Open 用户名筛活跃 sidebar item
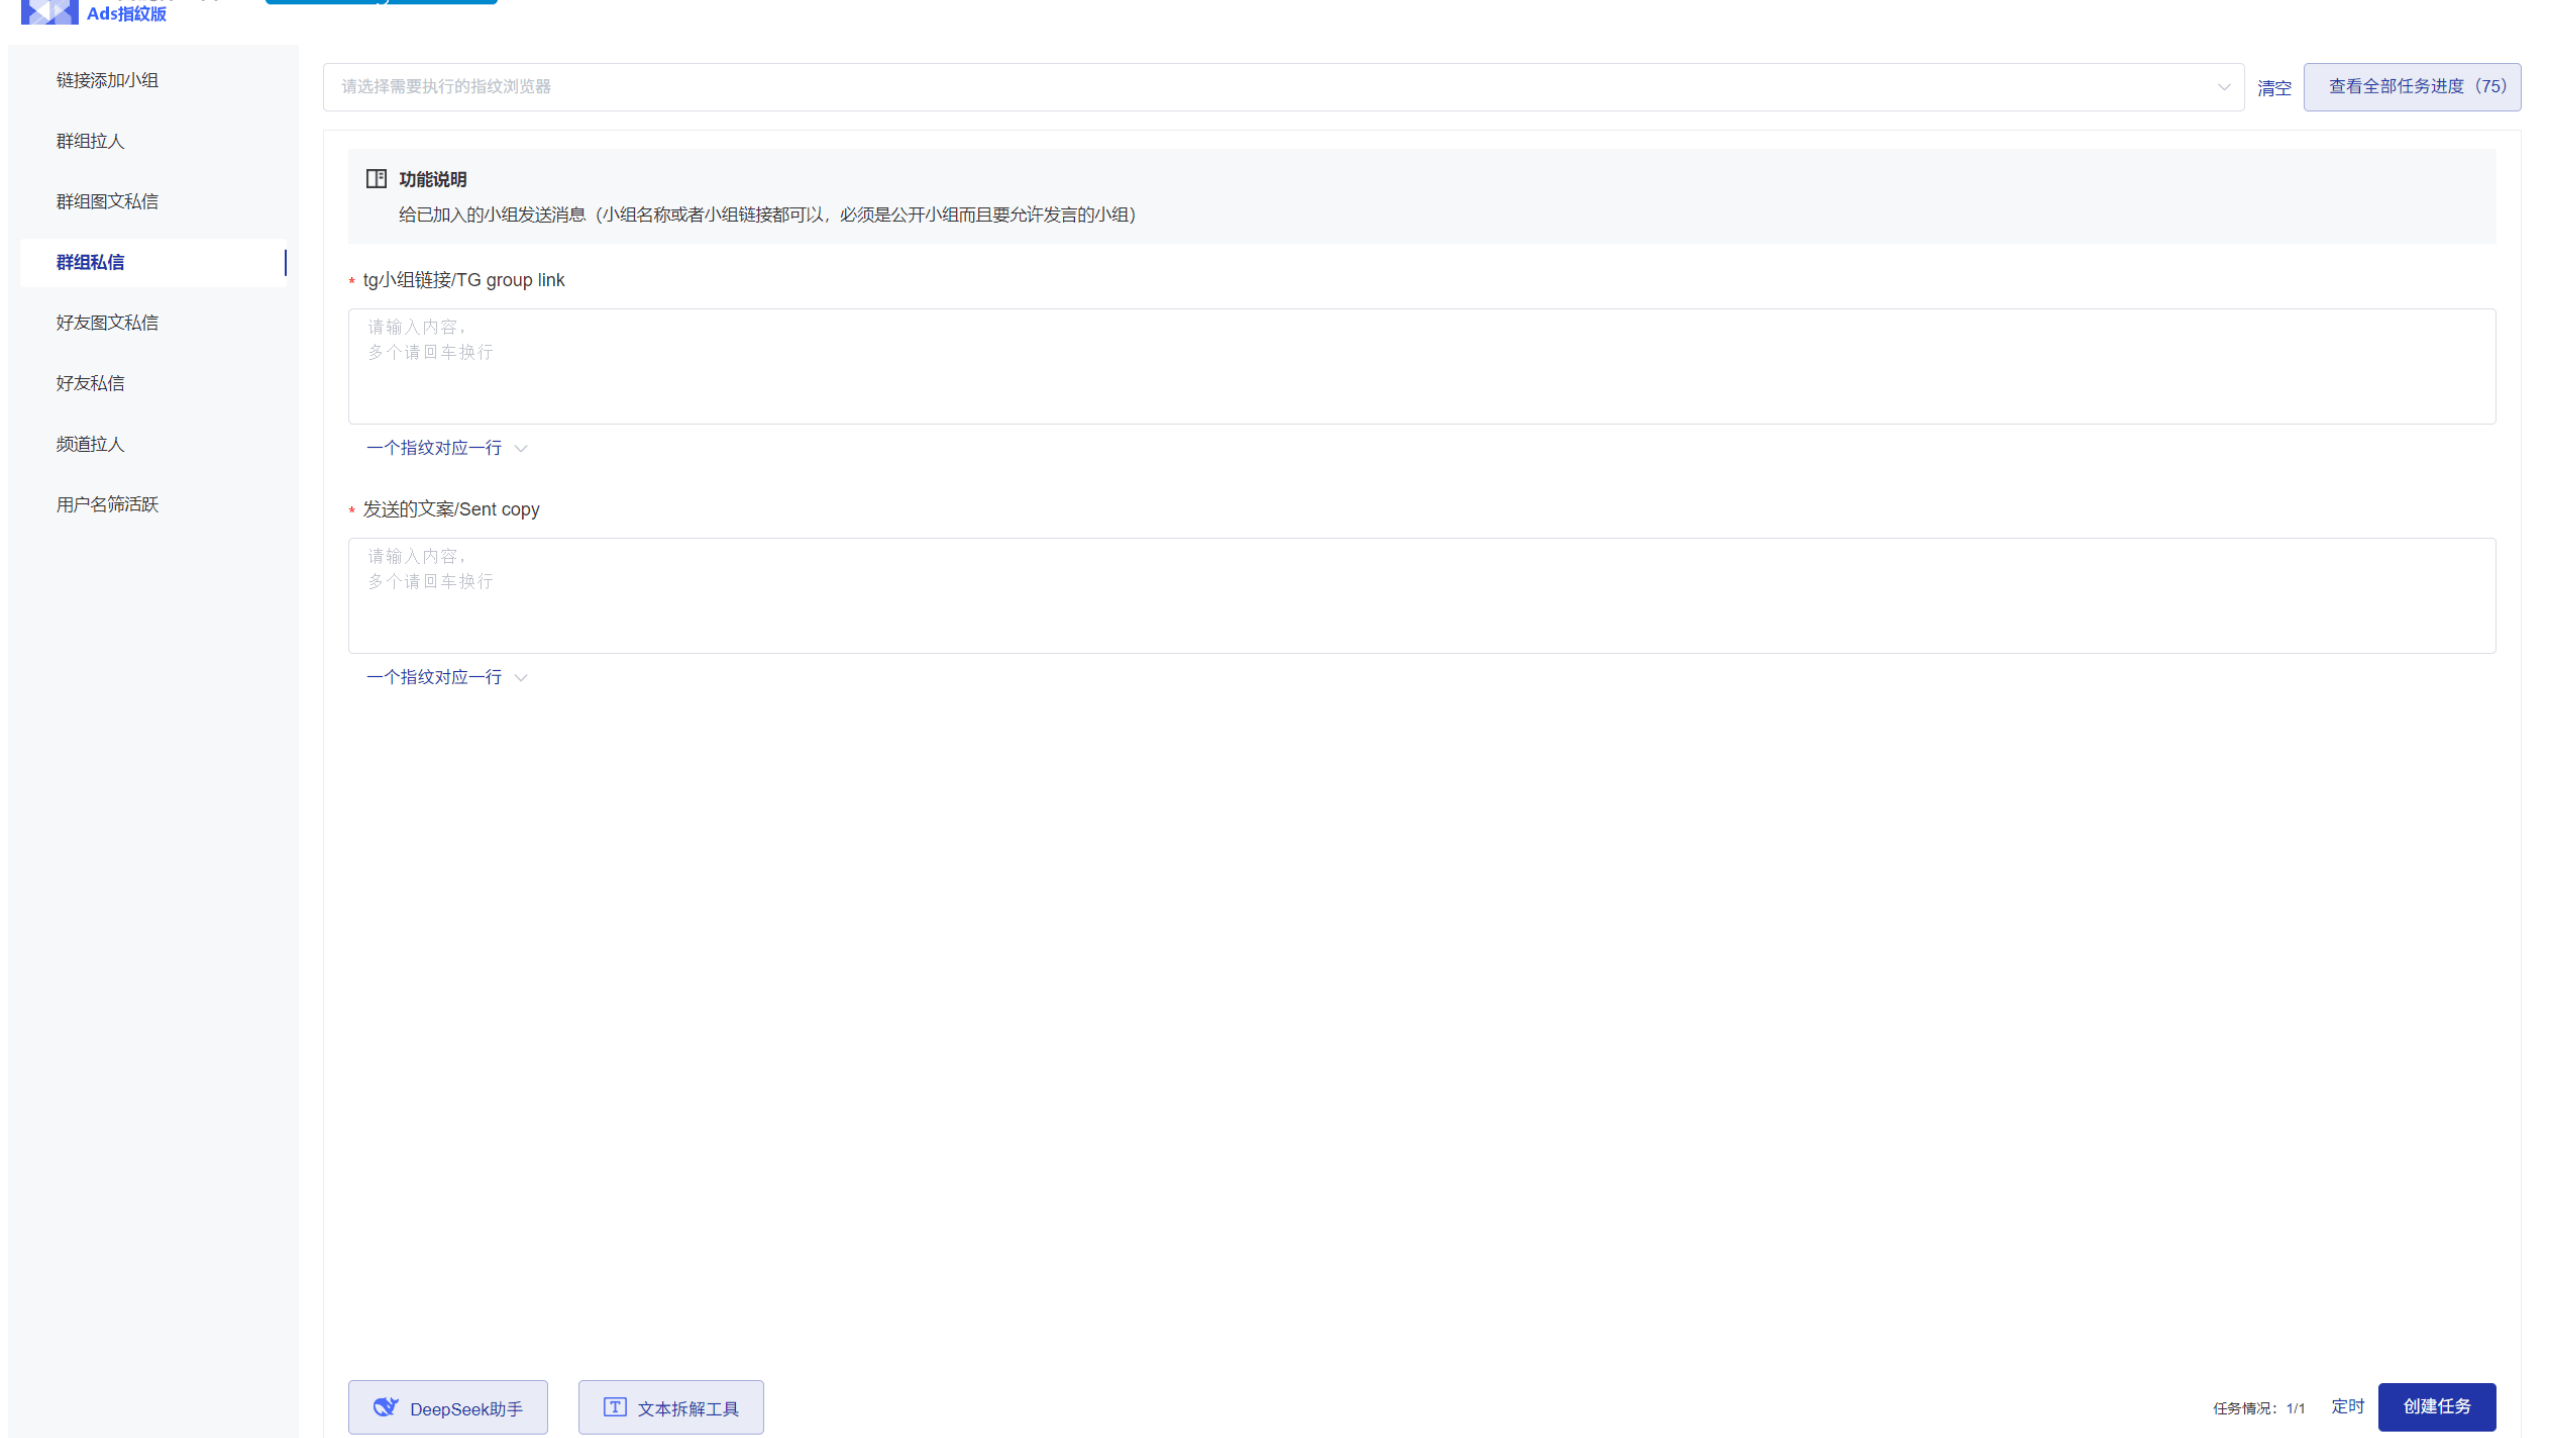Image resolution: width=2553 pixels, height=1438 pixels. (x=107, y=504)
